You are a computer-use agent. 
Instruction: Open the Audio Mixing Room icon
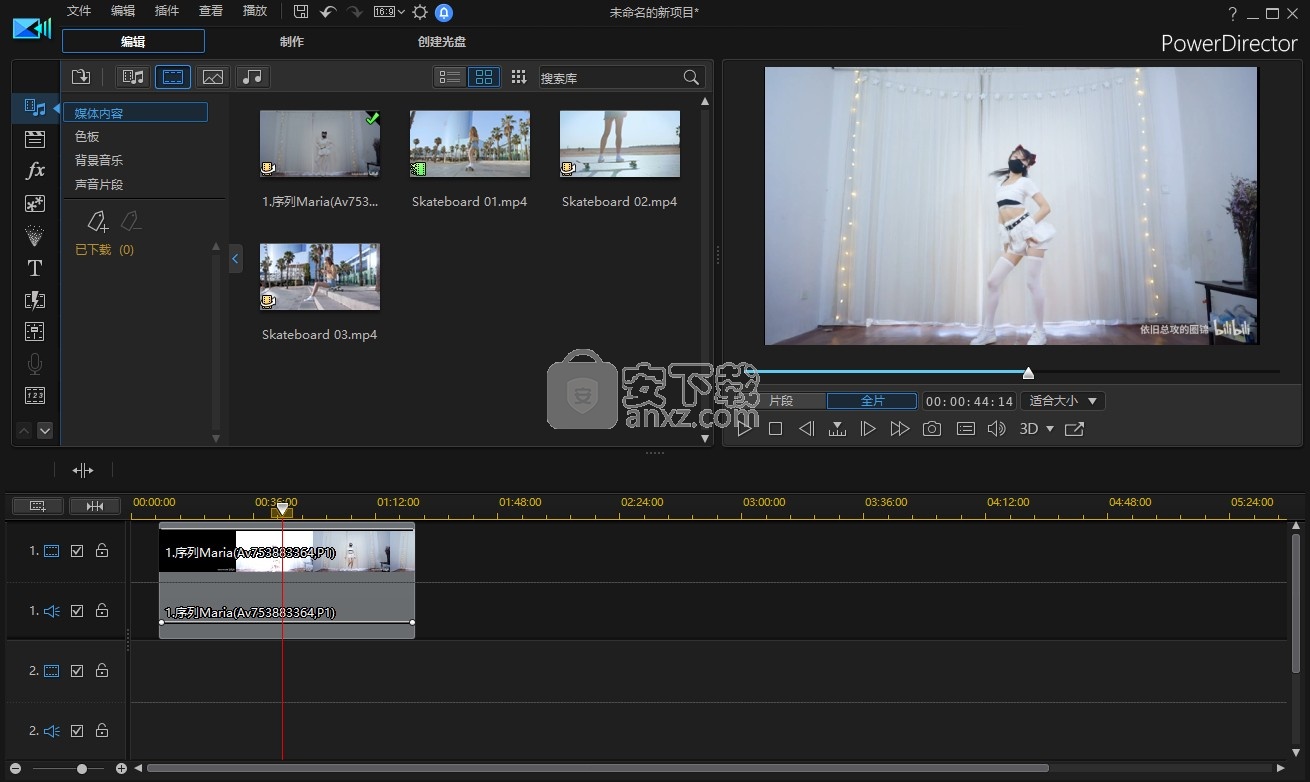[x=35, y=332]
